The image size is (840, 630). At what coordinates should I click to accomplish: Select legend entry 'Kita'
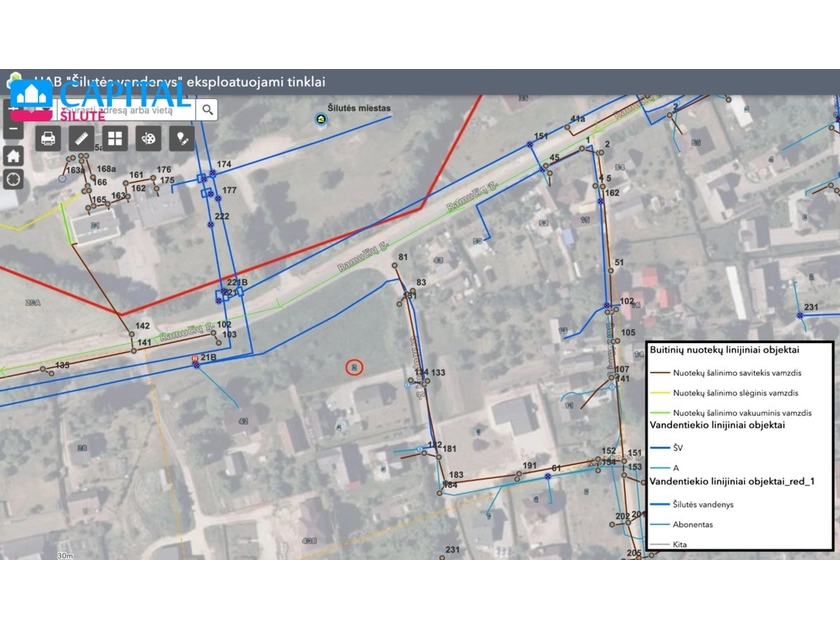[x=679, y=544]
